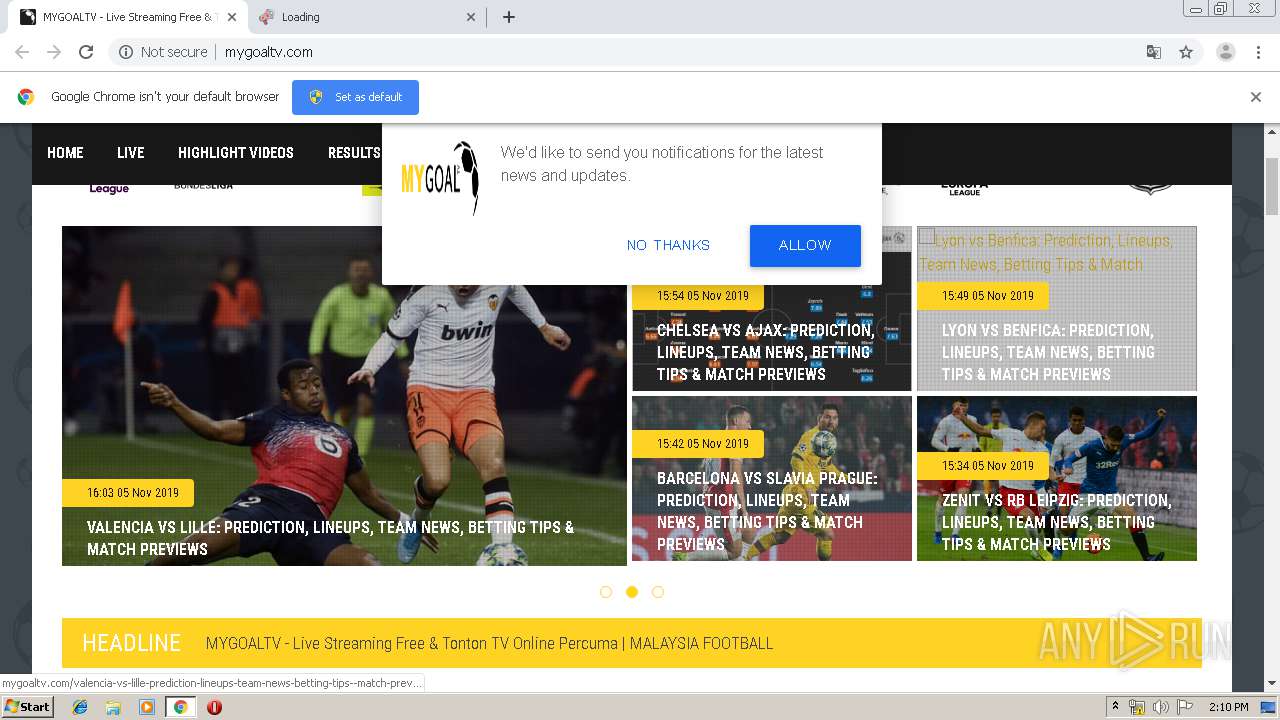Bookmark this page with the star icon
The width and height of the screenshot is (1280, 720).
1186,52
